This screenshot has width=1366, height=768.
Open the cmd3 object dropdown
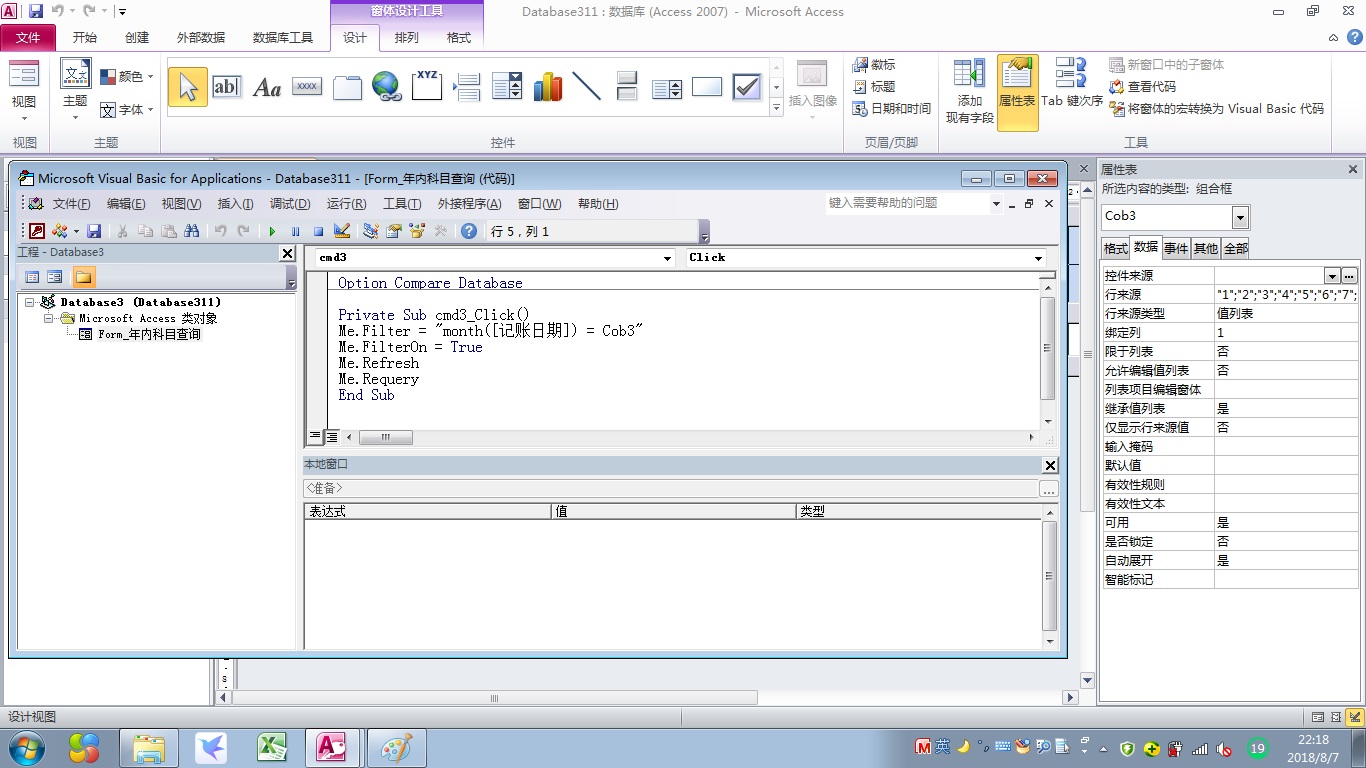668,258
